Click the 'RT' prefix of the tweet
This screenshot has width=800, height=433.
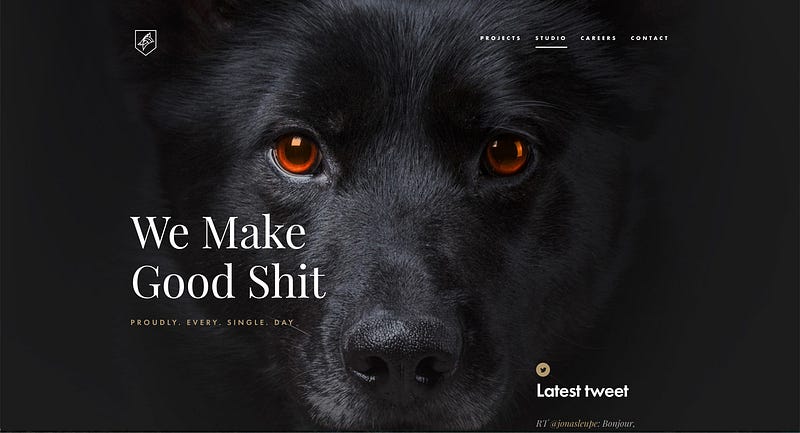pyautogui.click(x=542, y=424)
